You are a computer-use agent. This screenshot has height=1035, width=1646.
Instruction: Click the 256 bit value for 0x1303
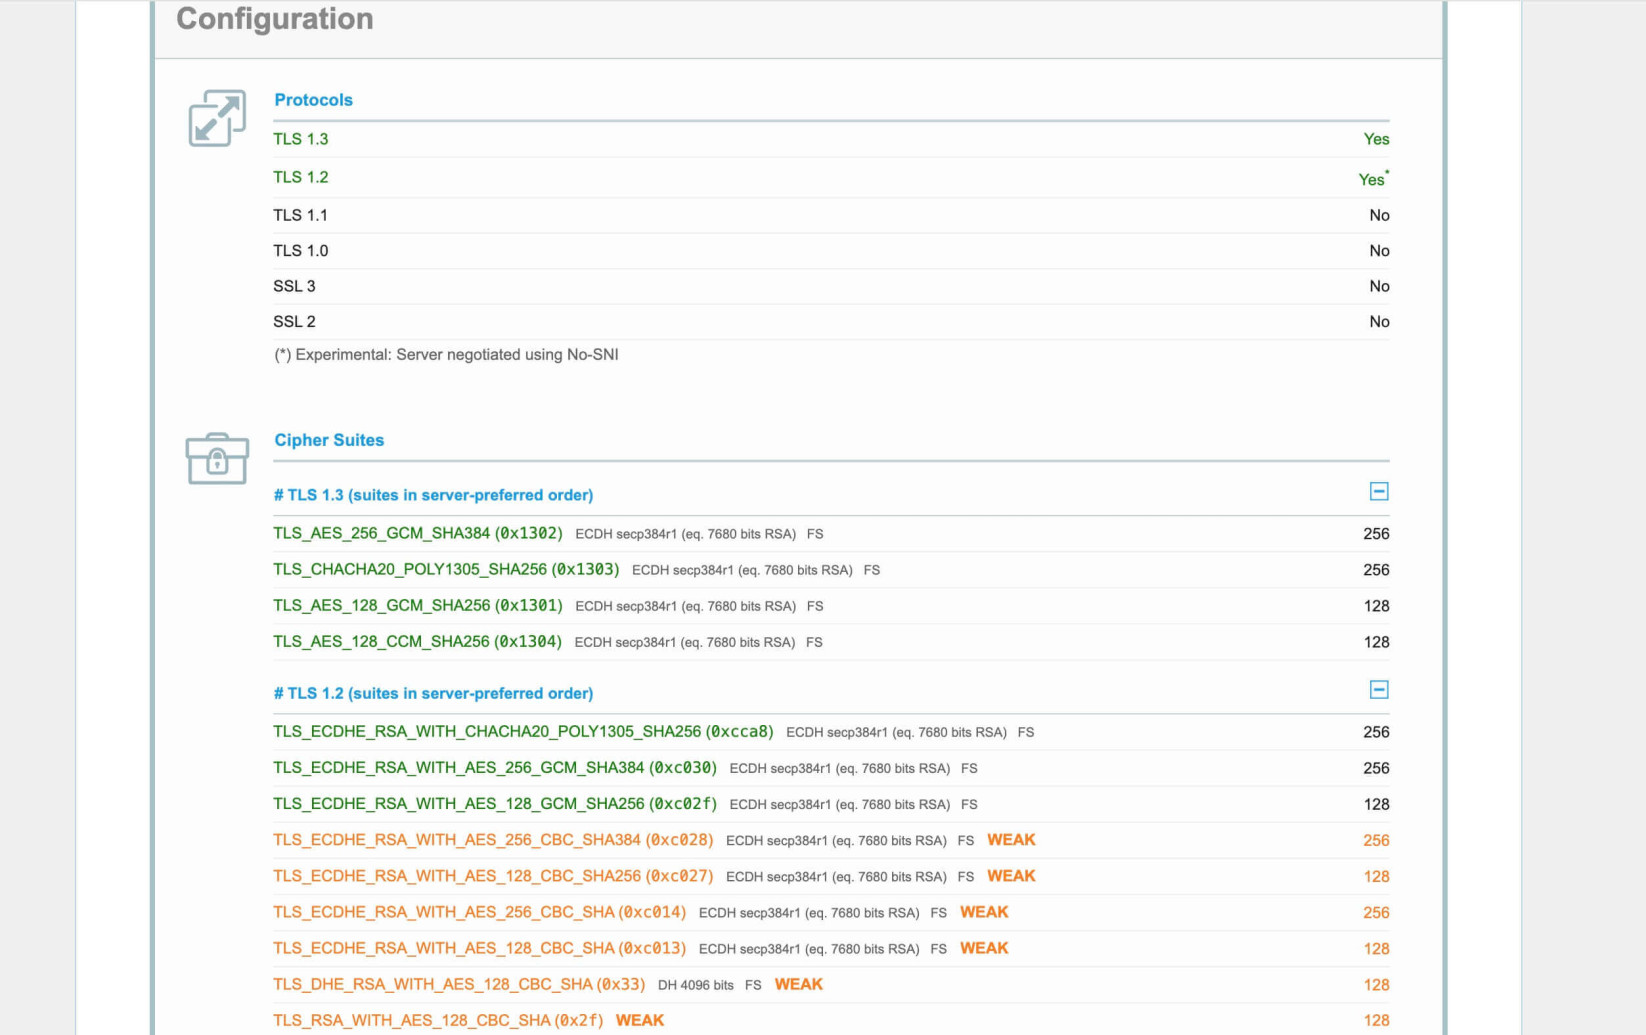[x=1376, y=570]
